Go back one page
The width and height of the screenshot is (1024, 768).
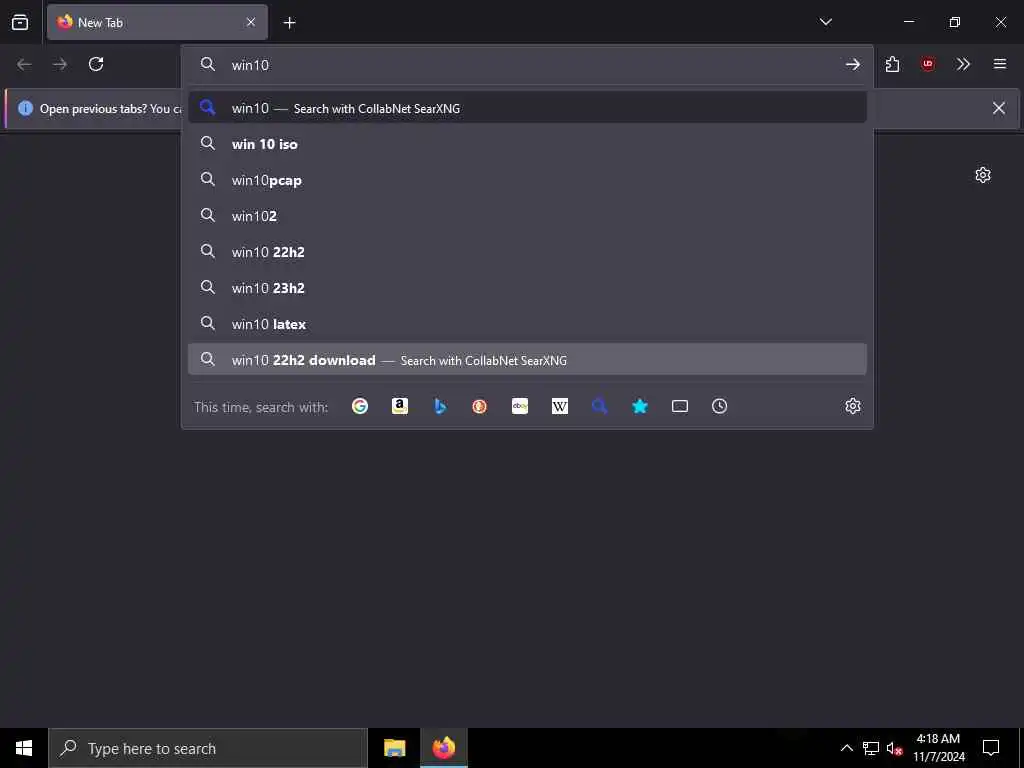(24, 64)
